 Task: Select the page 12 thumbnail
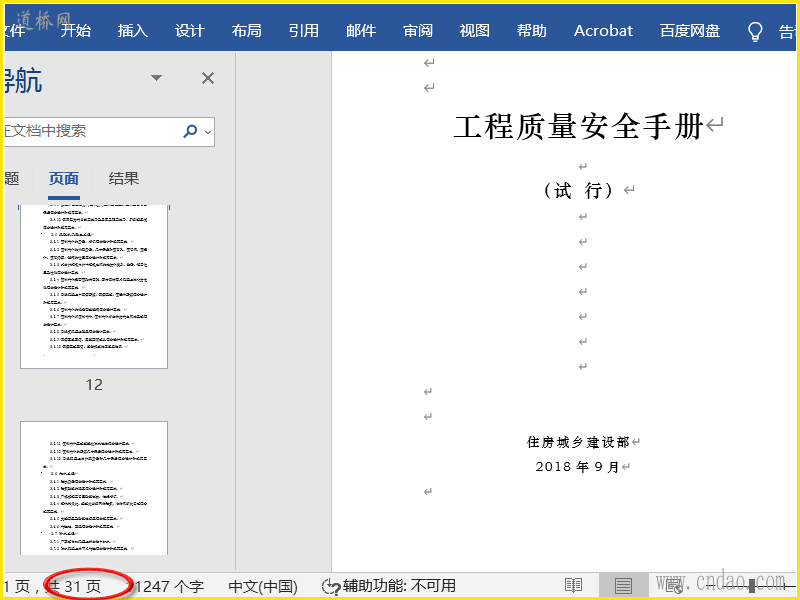click(x=94, y=287)
